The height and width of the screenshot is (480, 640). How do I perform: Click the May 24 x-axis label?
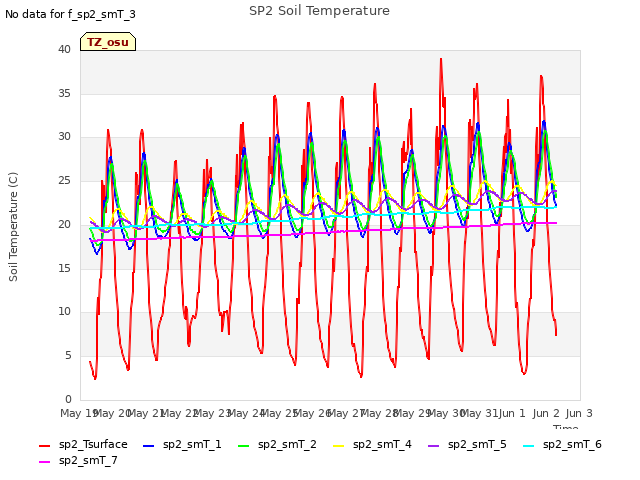pos(246,413)
